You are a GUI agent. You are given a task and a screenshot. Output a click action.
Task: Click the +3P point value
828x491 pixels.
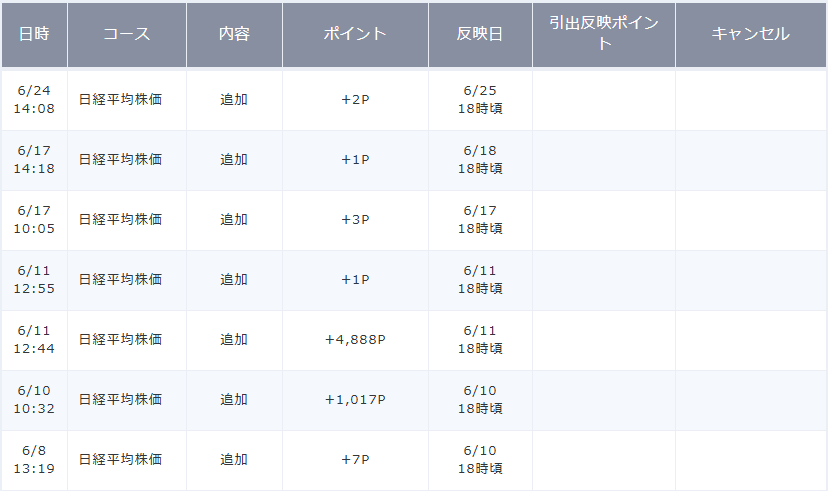click(355, 220)
